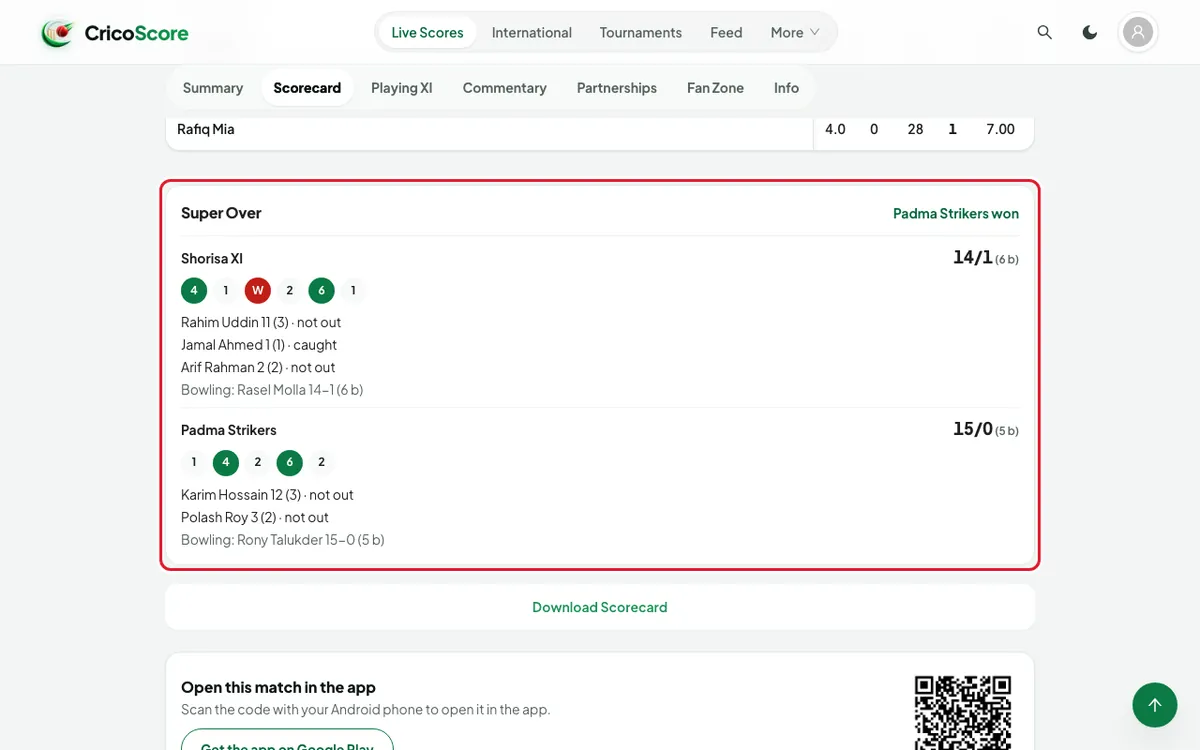Open the Playing XI tab
This screenshot has width=1200, height=750.
(x=402, y=88)
